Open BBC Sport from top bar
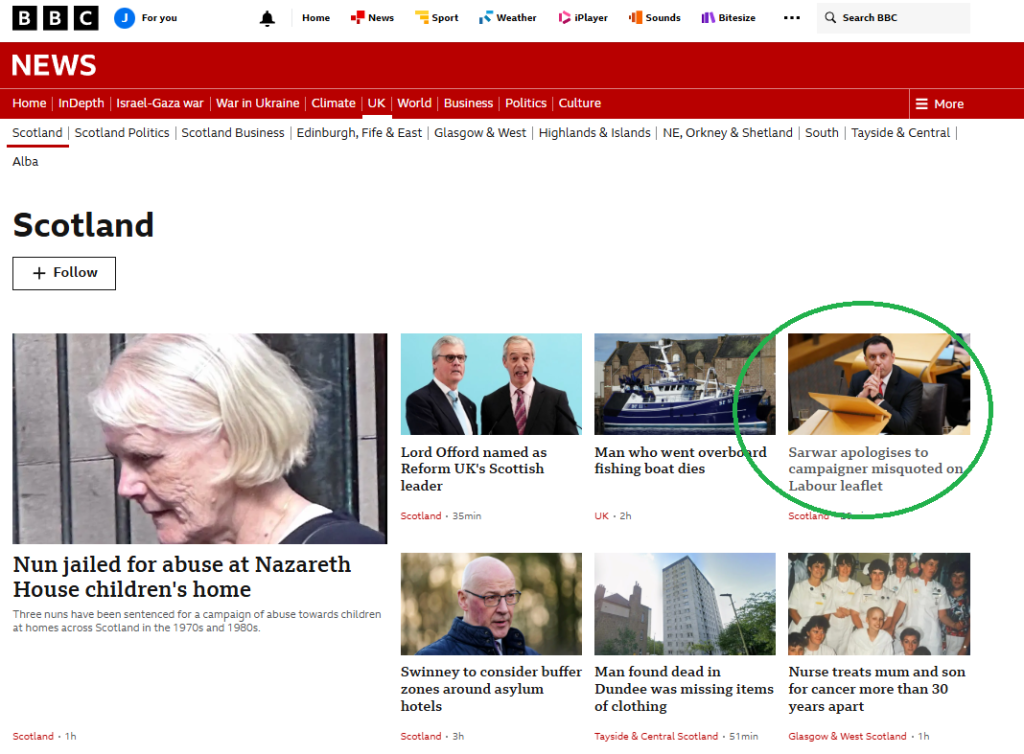Screen dimensions: 1024x754 (436, 18)
